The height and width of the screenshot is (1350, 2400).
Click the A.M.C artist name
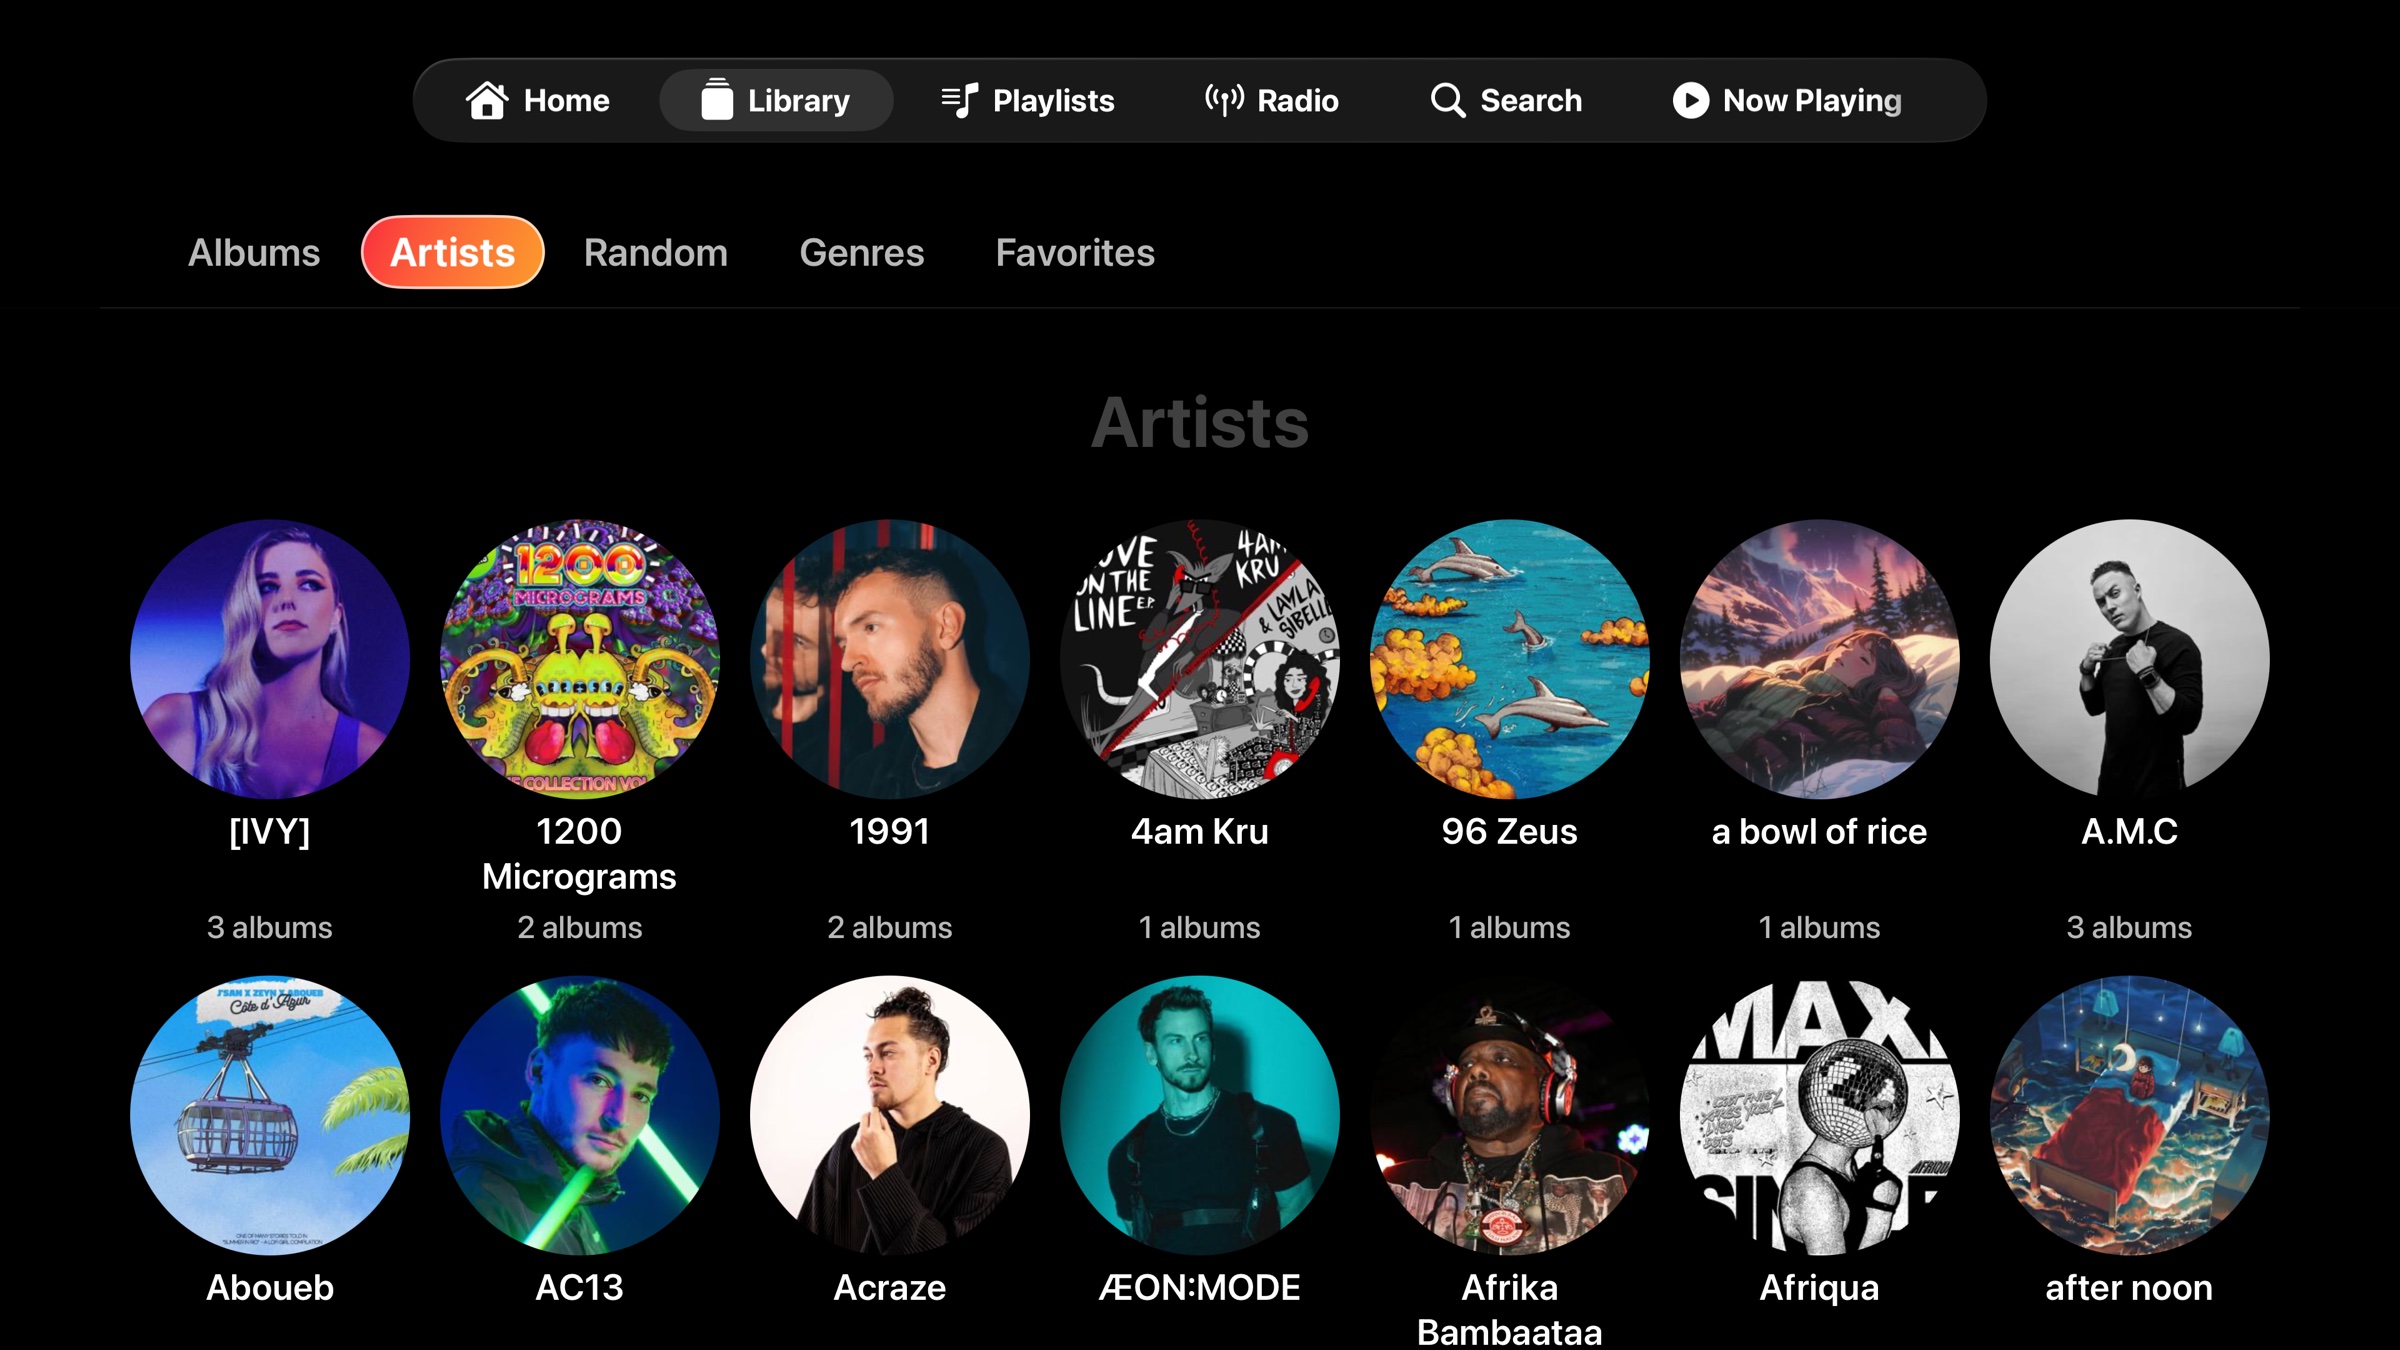pos(2128,831)
